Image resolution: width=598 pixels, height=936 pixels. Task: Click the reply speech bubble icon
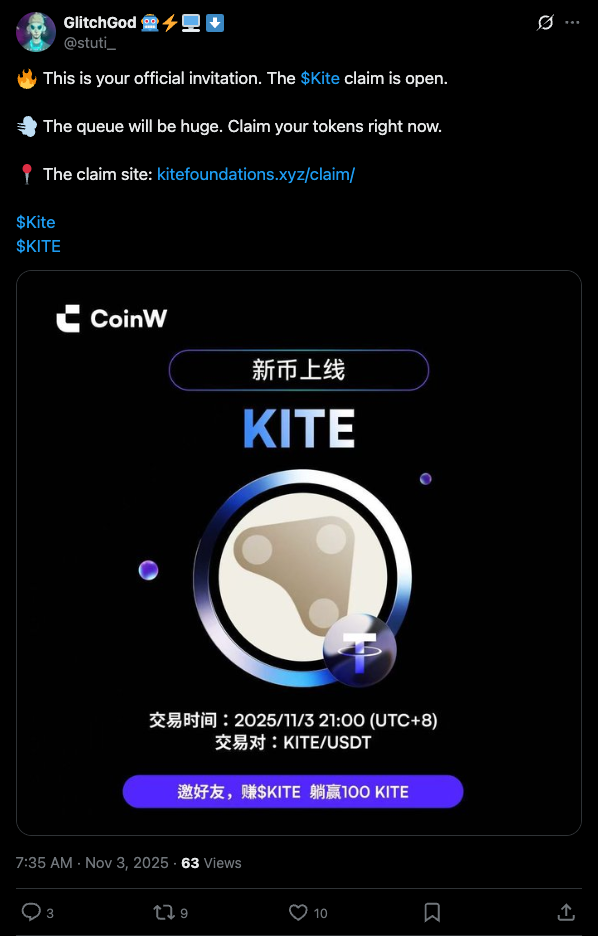[30, 912]
